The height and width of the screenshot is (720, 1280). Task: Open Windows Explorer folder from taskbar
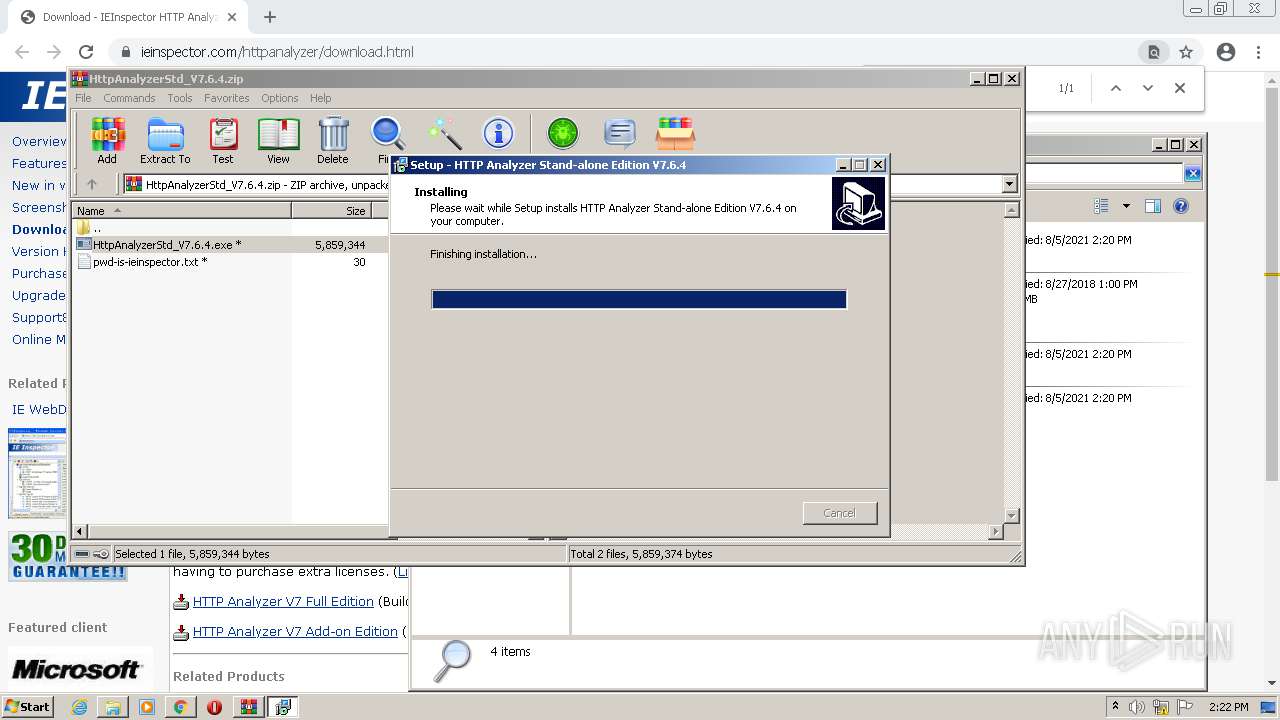click(x=113, y=707)
